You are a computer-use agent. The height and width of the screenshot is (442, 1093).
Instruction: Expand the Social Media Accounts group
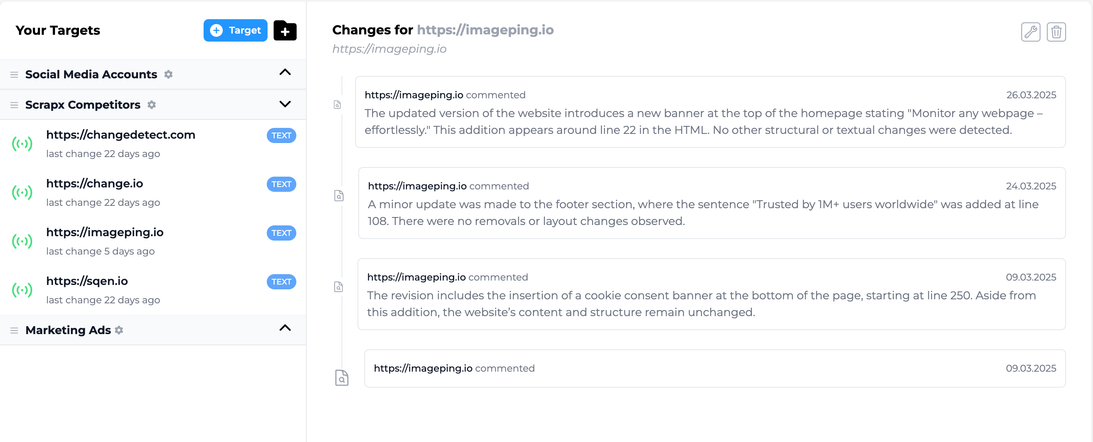284,73
